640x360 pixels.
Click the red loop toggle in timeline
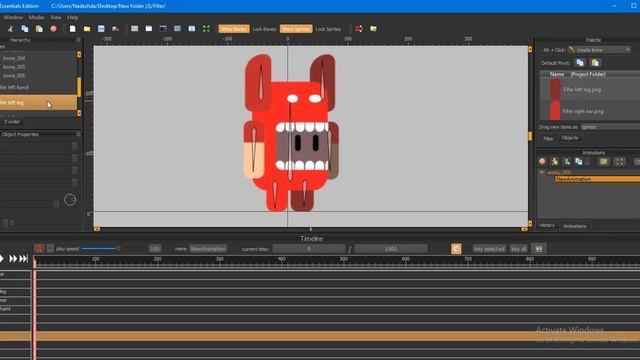(x=39, y=249)
